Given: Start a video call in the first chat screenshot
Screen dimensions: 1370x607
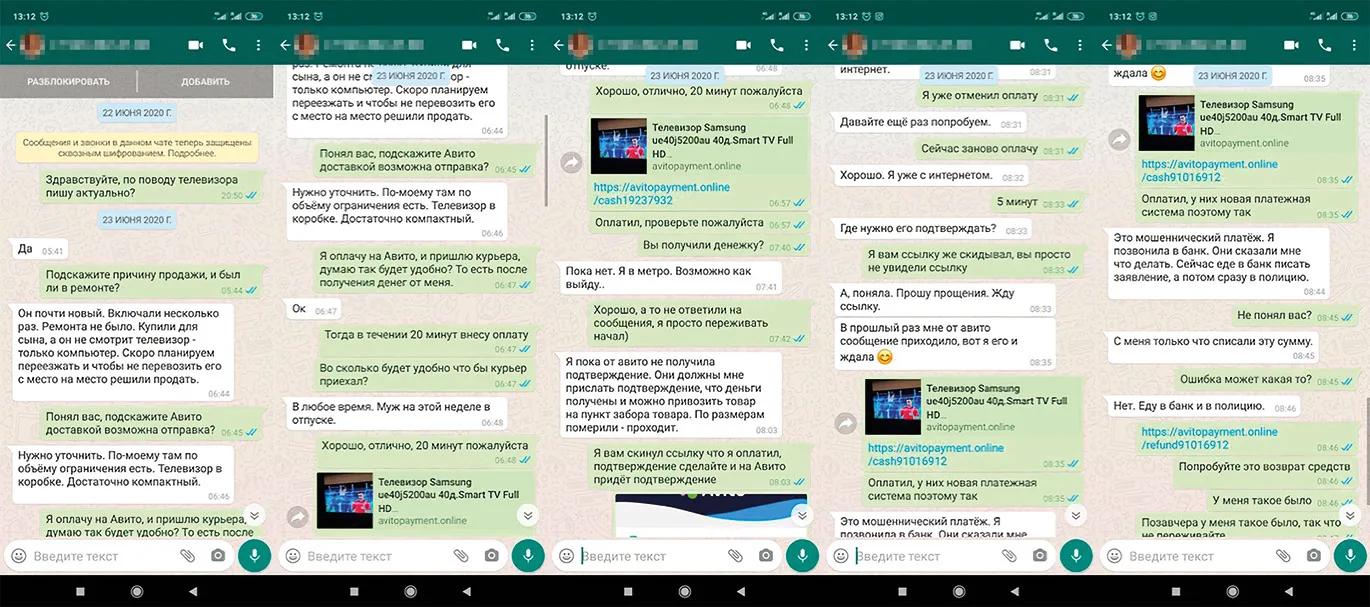Looking at the screenshot, I should coord(194,45).
